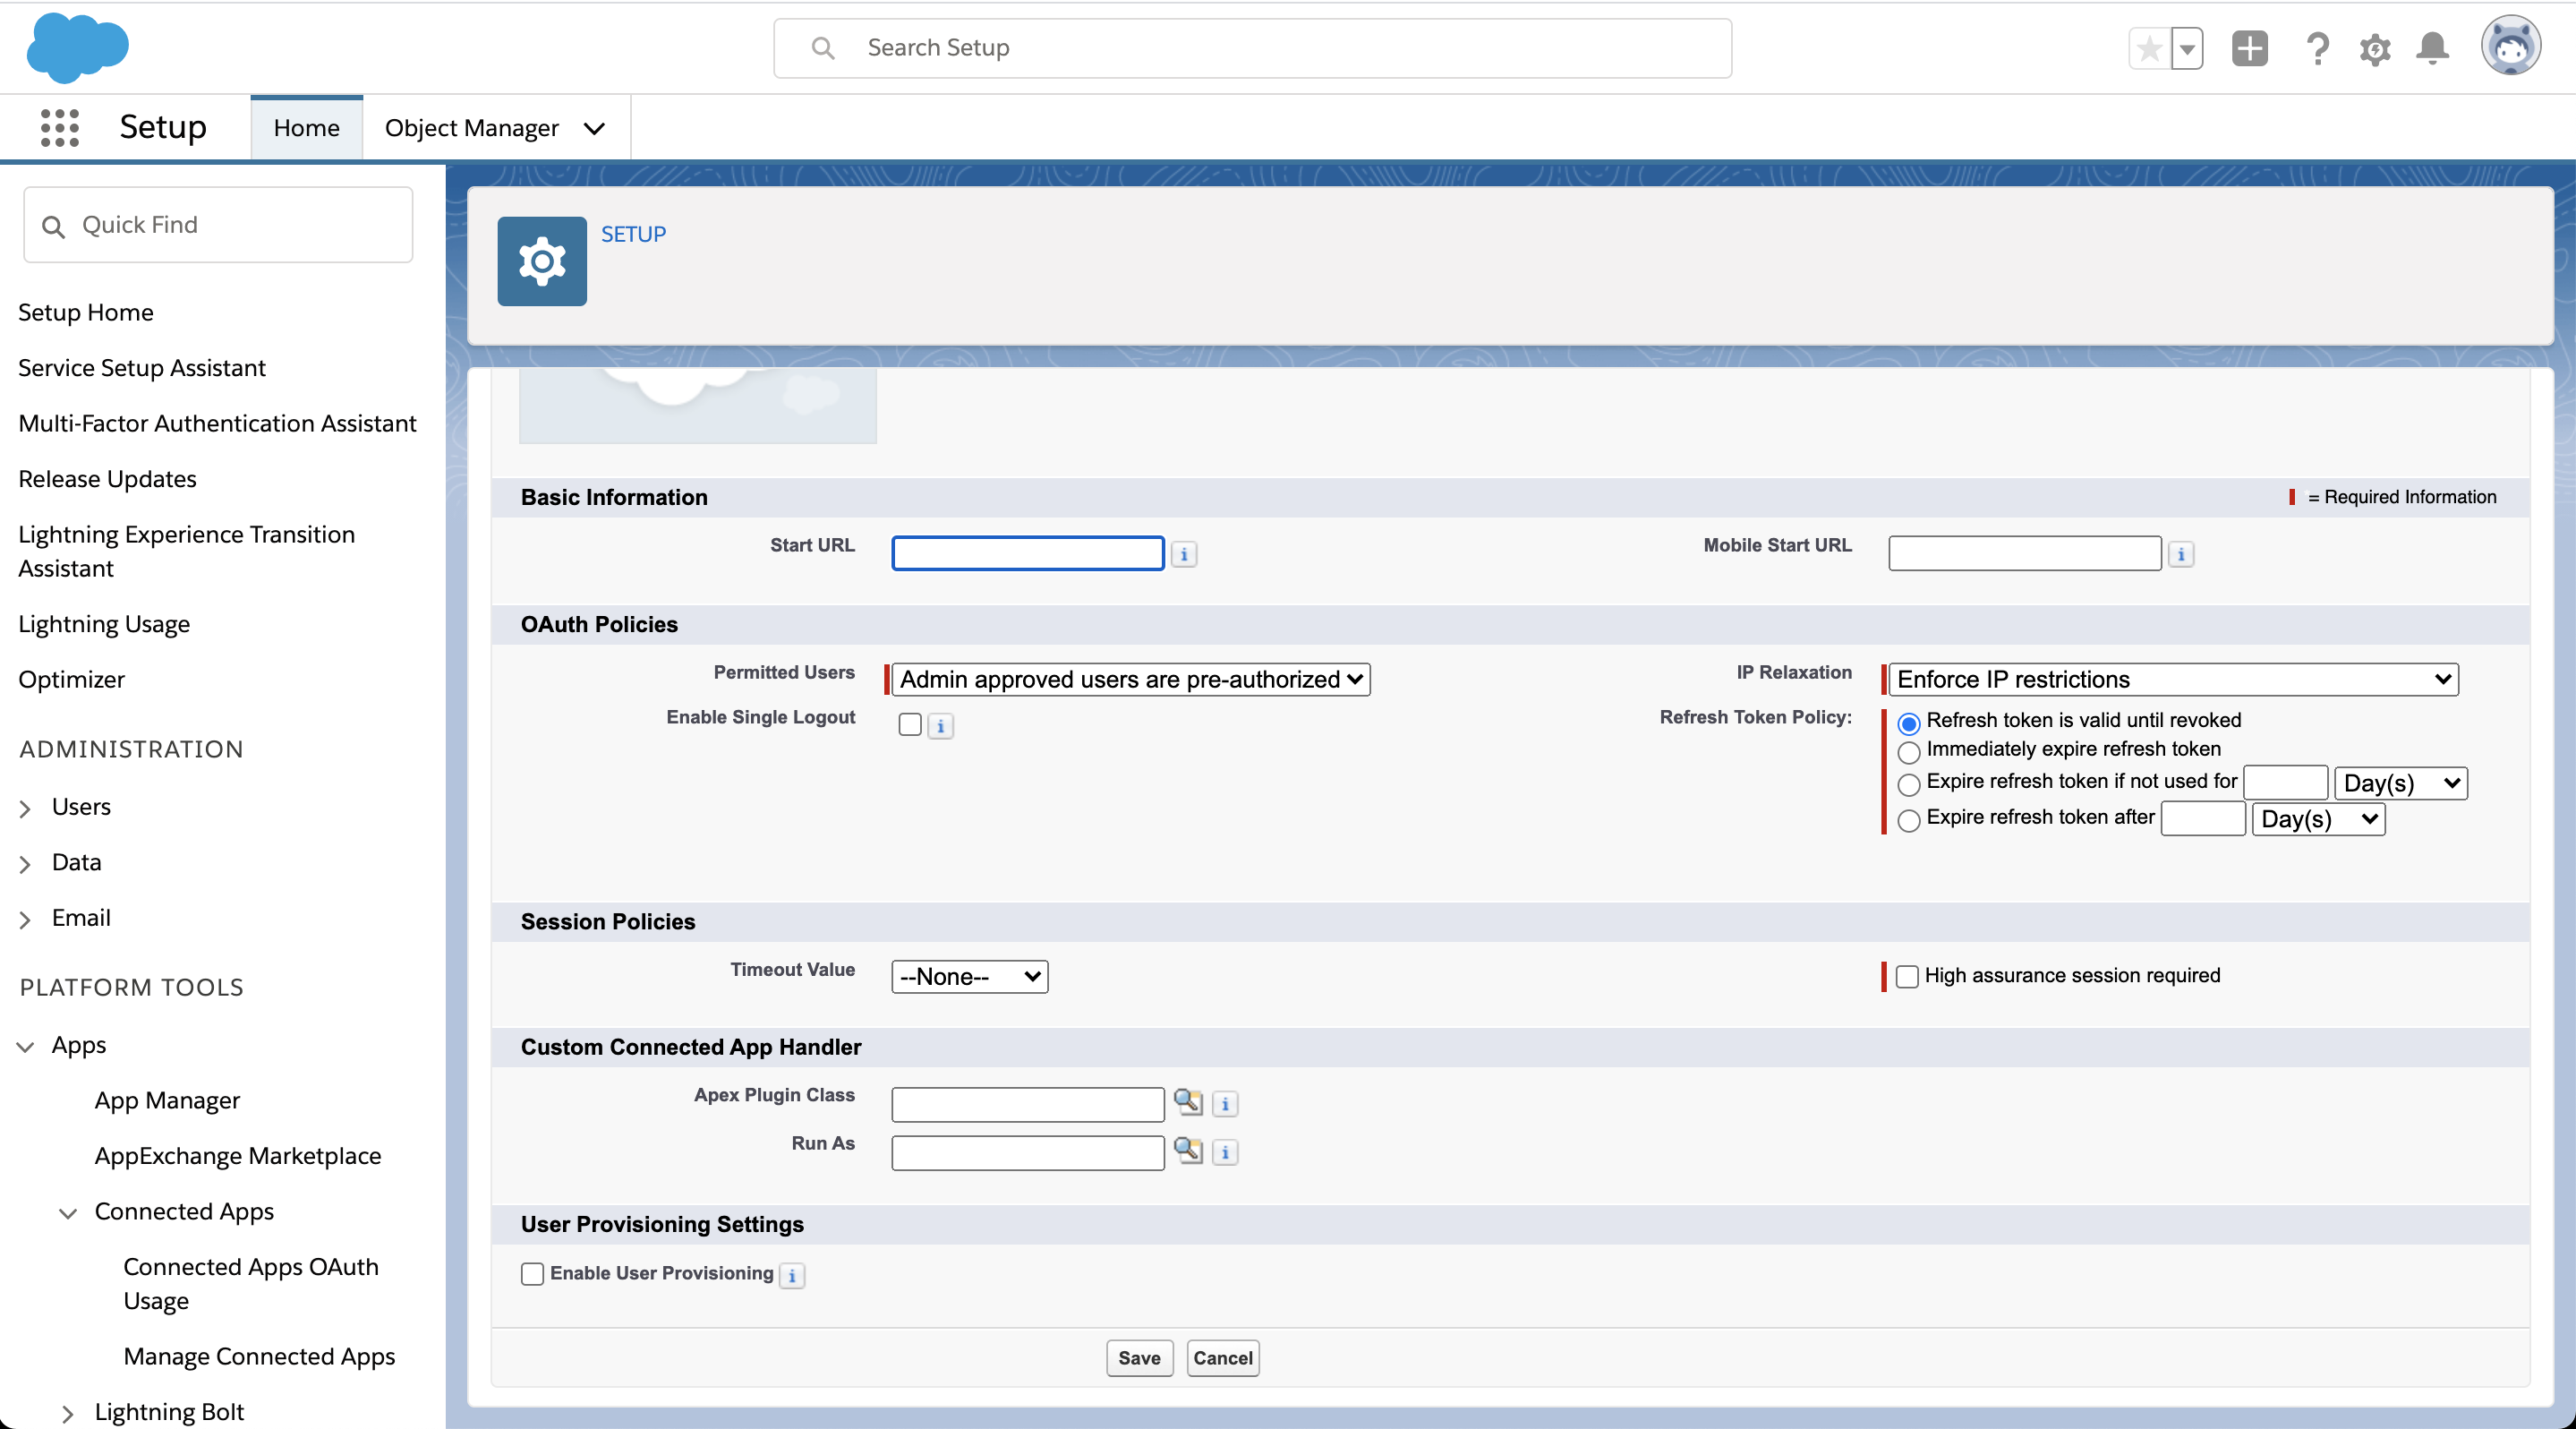This screenshot has height=1429, width=2576.
Task: Select Expire refresh token if not used for
Action: [x=1909, y=784]
